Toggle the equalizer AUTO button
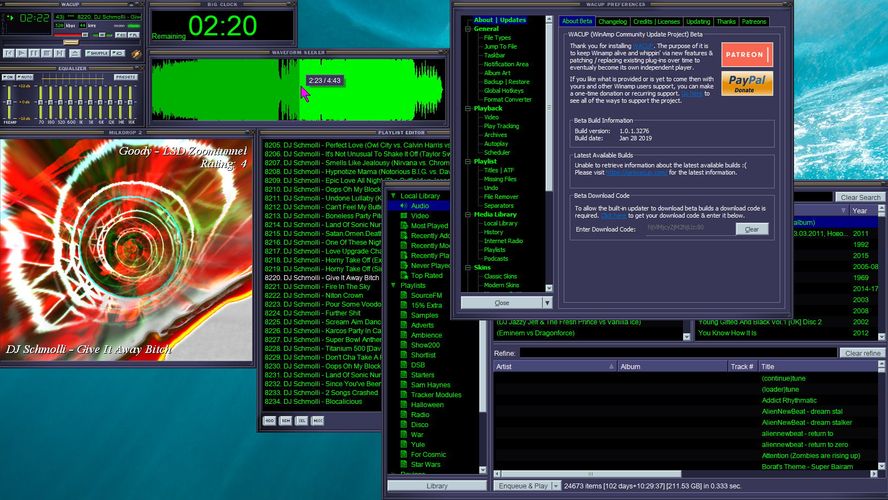This screenshot has height=500, width=888. click(x=25, y=76)
